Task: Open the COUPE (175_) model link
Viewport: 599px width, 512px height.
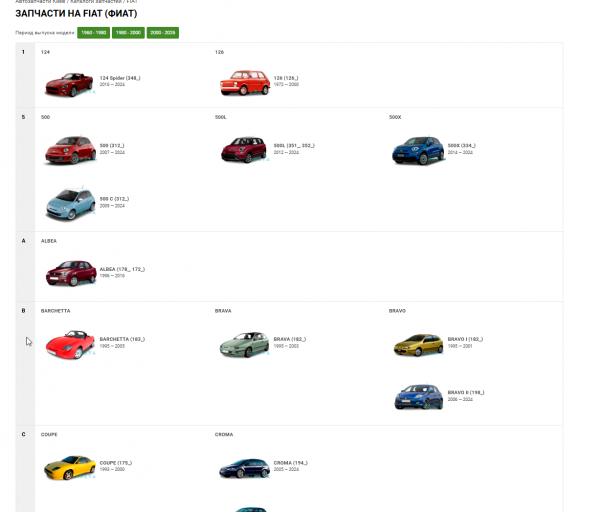Action: point(116,463)
